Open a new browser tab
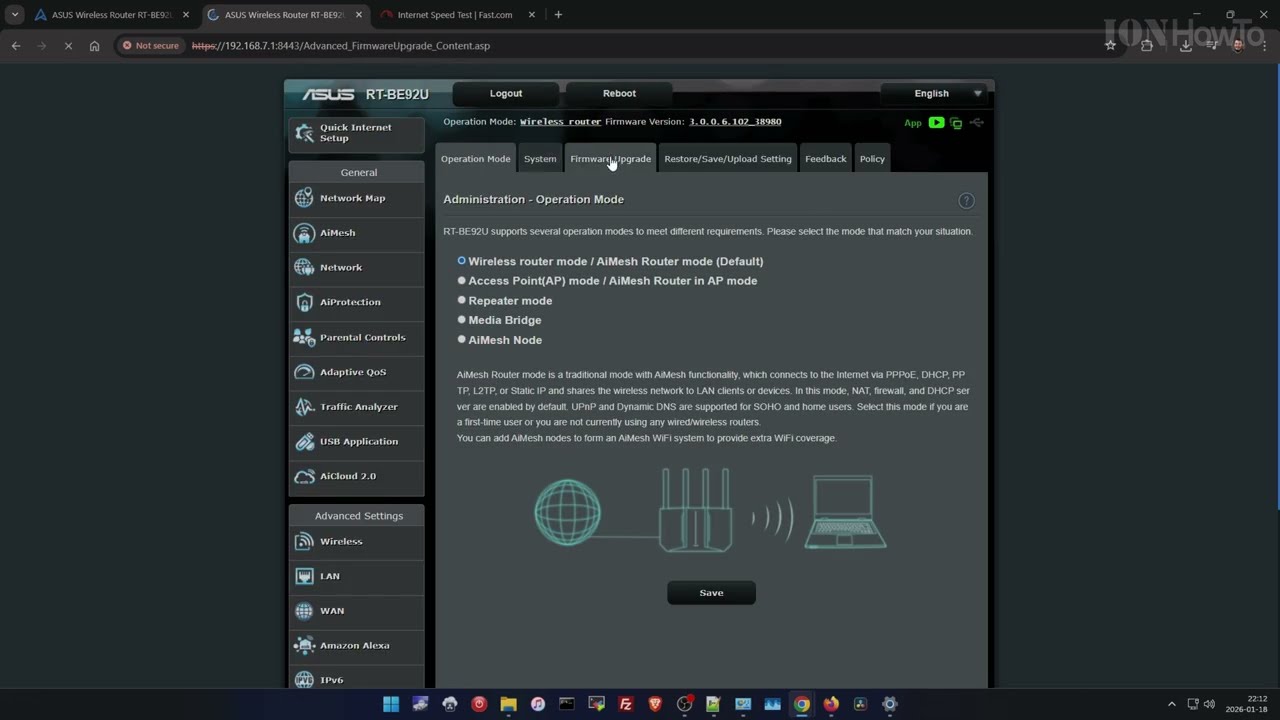Image resolution: width=1280 pixels, height=720 pixels. click(558, 15)
